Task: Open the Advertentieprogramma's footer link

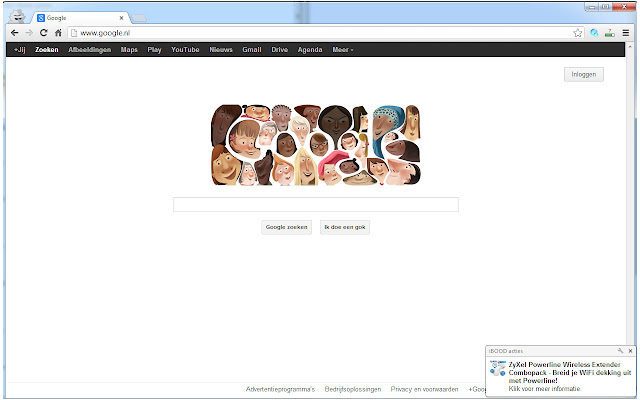Action: coord(280,389)
